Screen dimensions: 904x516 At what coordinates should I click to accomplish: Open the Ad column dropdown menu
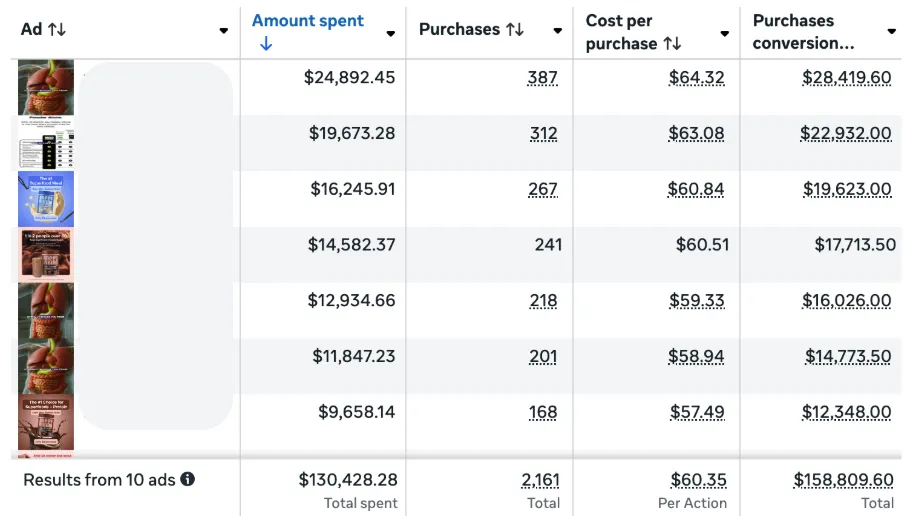(223, 31)
